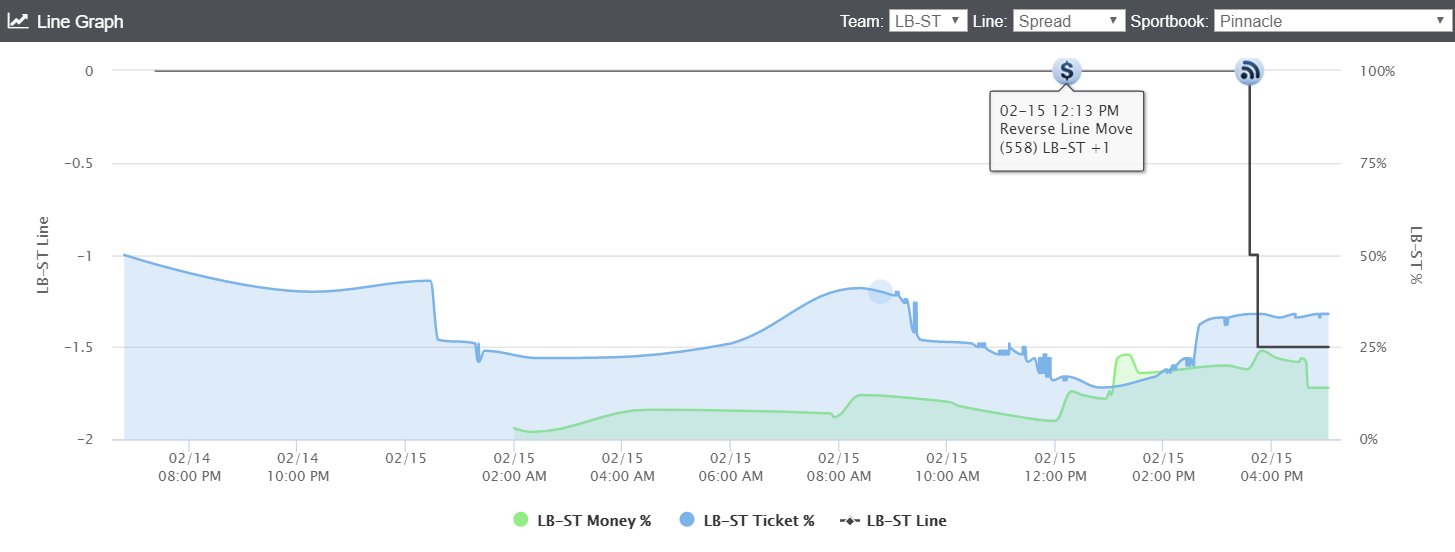The image size is (1455, 552).
Task: Click the 02/14 08:00 PM axis label
Action: [x=189, y=467]
